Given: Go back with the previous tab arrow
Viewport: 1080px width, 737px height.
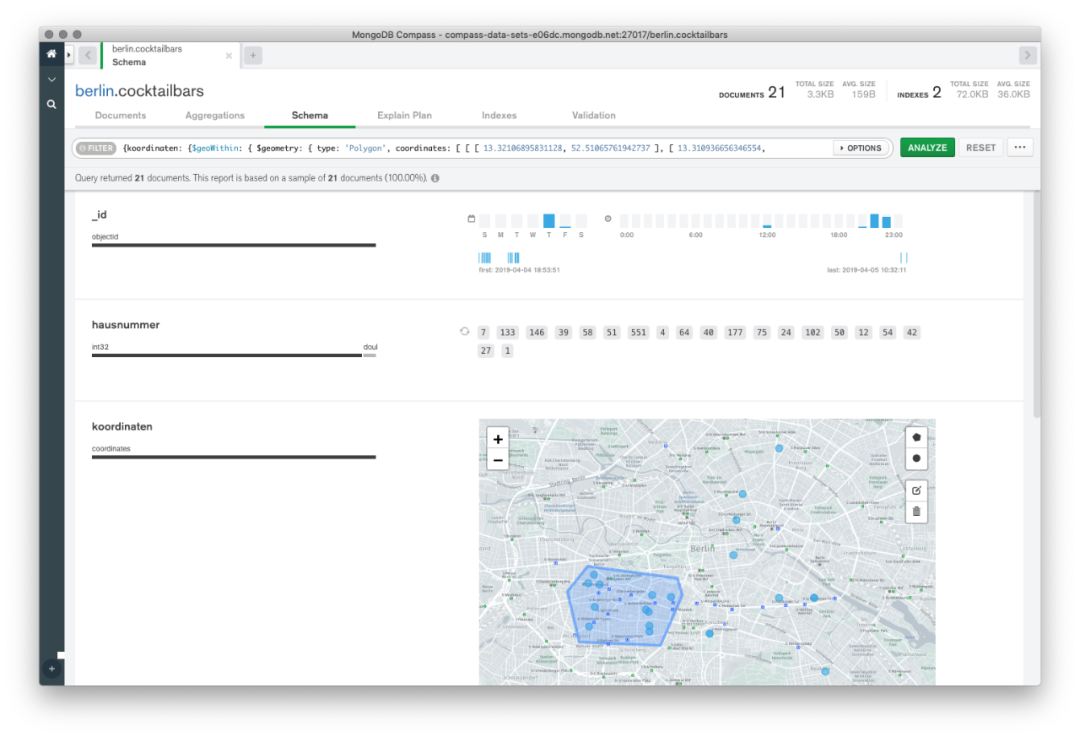Looking at the screenshot, I should click(87, 55).
